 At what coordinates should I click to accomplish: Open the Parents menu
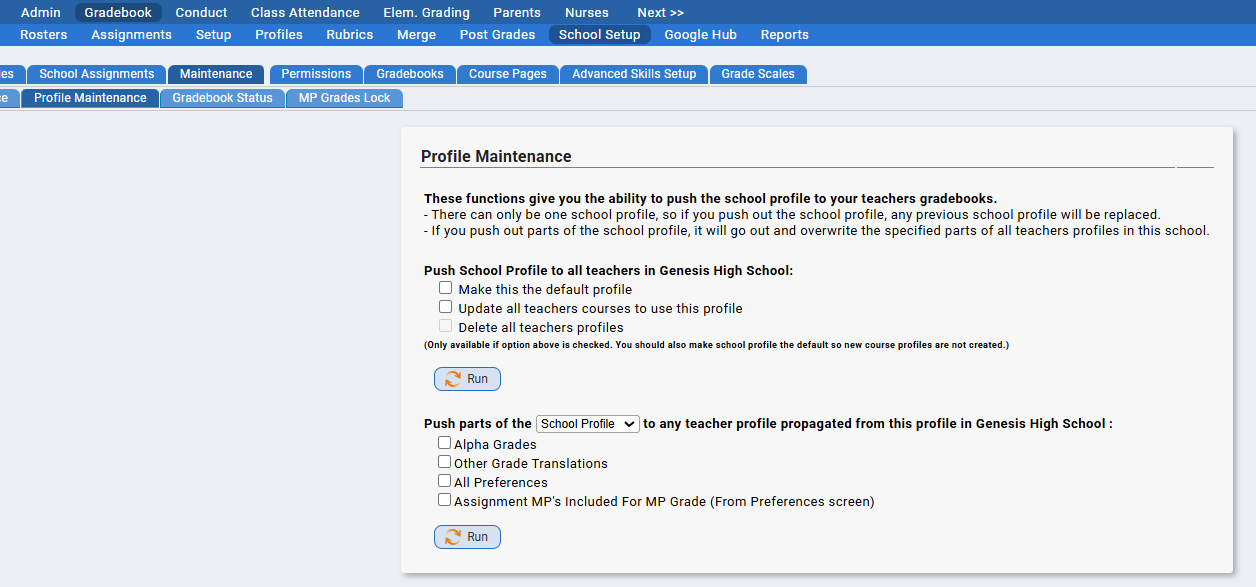[x=517, y=13]
